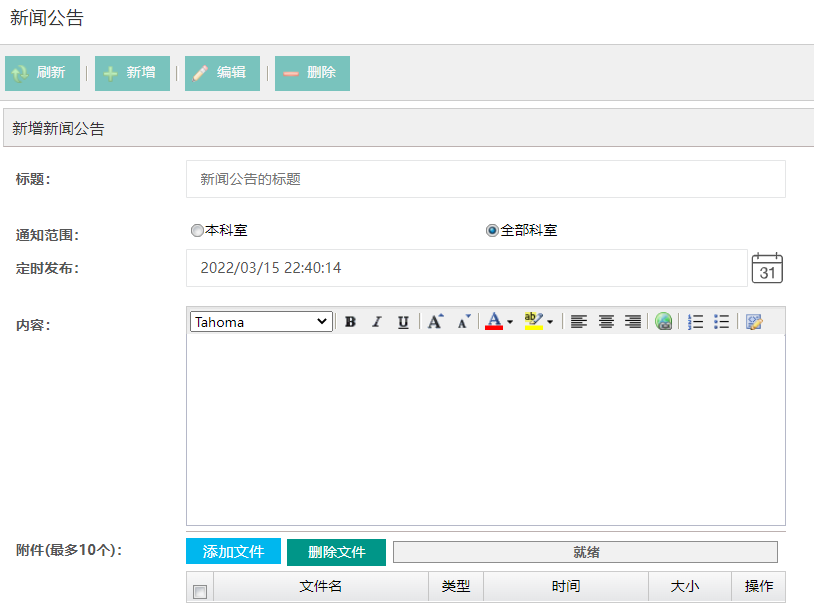814x616 pixels.
Task: Apply red font color A icon
Action: [494, 321]
